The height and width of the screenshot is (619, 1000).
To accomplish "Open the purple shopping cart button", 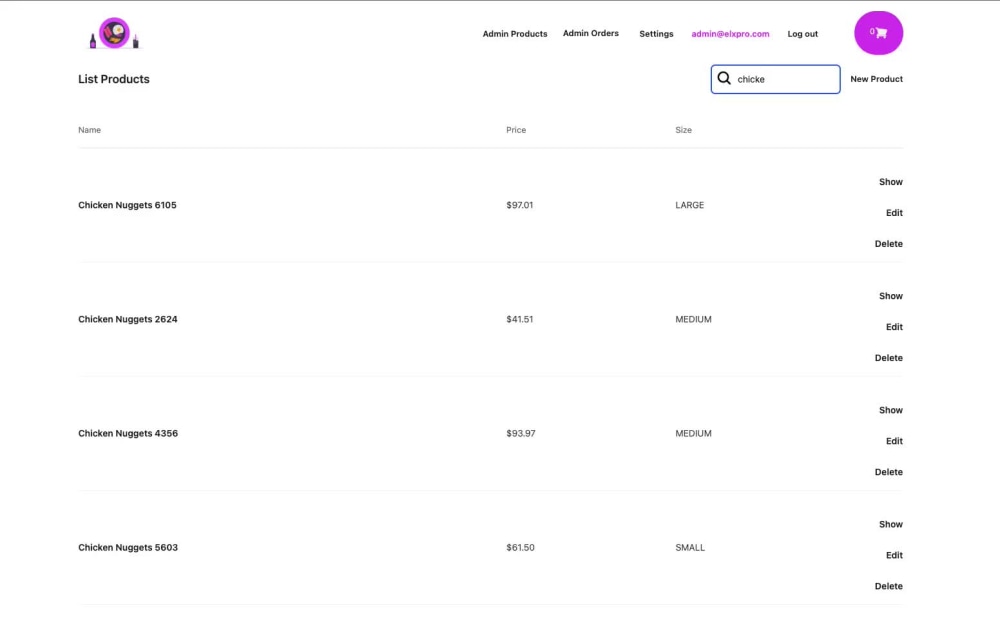I will (878, 33).
